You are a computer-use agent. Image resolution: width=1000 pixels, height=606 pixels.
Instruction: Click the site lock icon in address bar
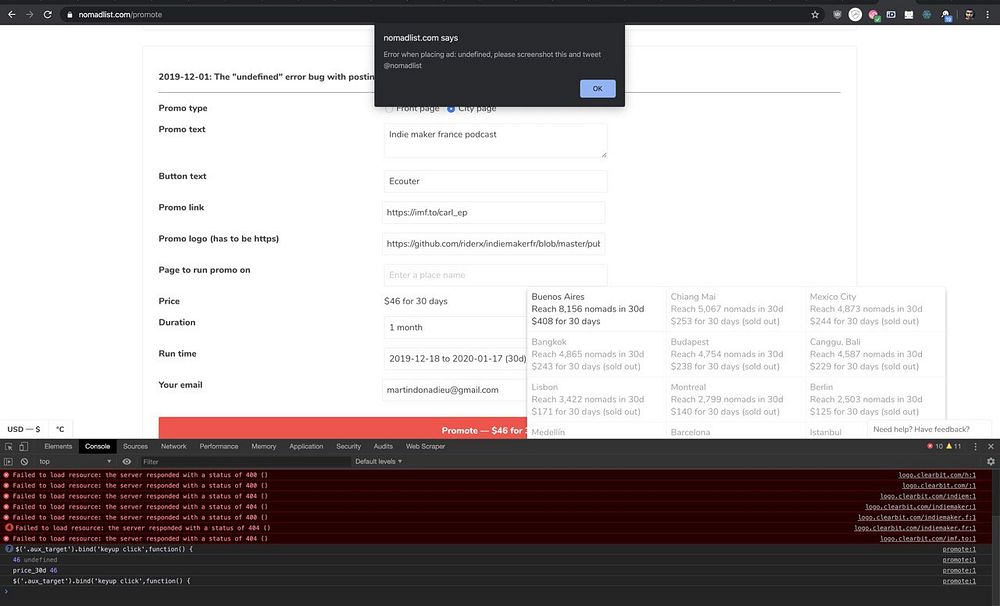click(70, 14)
